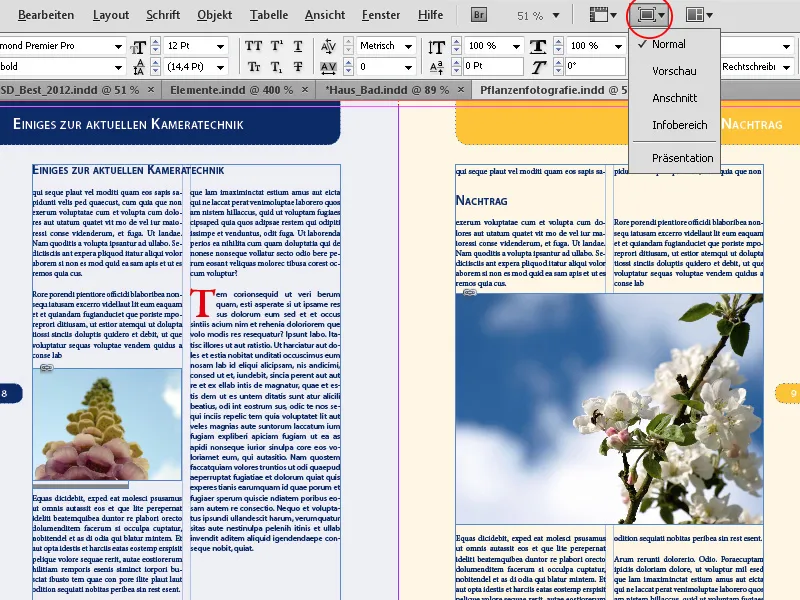Apply strikethrough formatting

click(297, 66)
